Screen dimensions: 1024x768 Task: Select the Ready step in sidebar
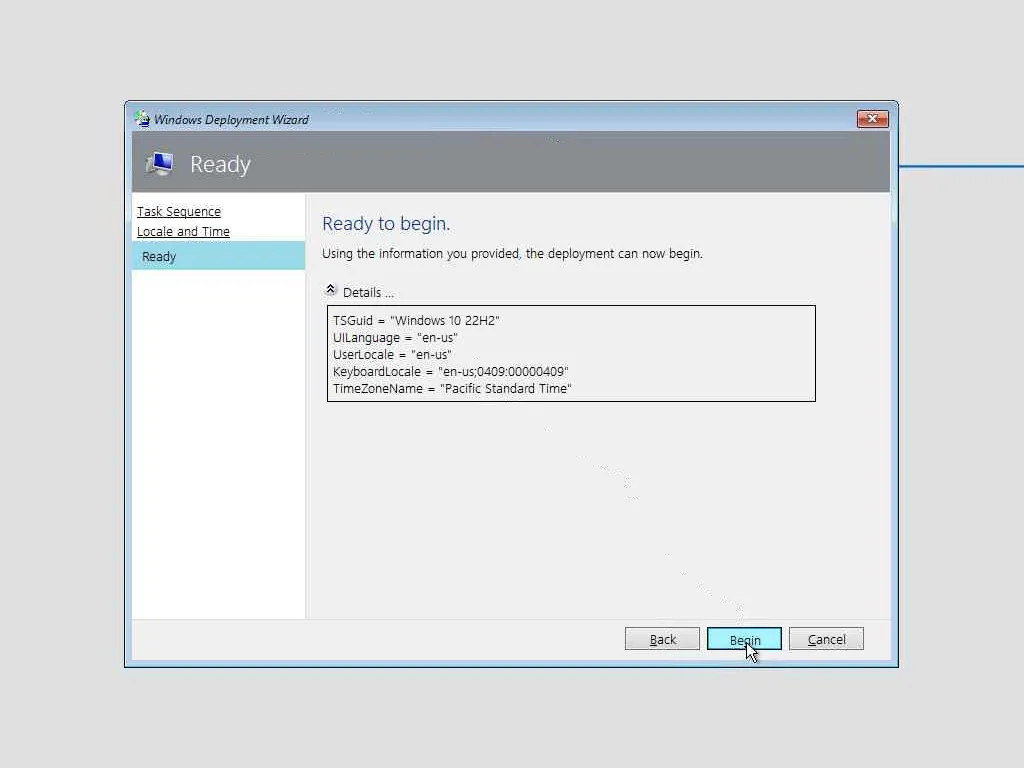pyautogui.click(x=218, y=256)
